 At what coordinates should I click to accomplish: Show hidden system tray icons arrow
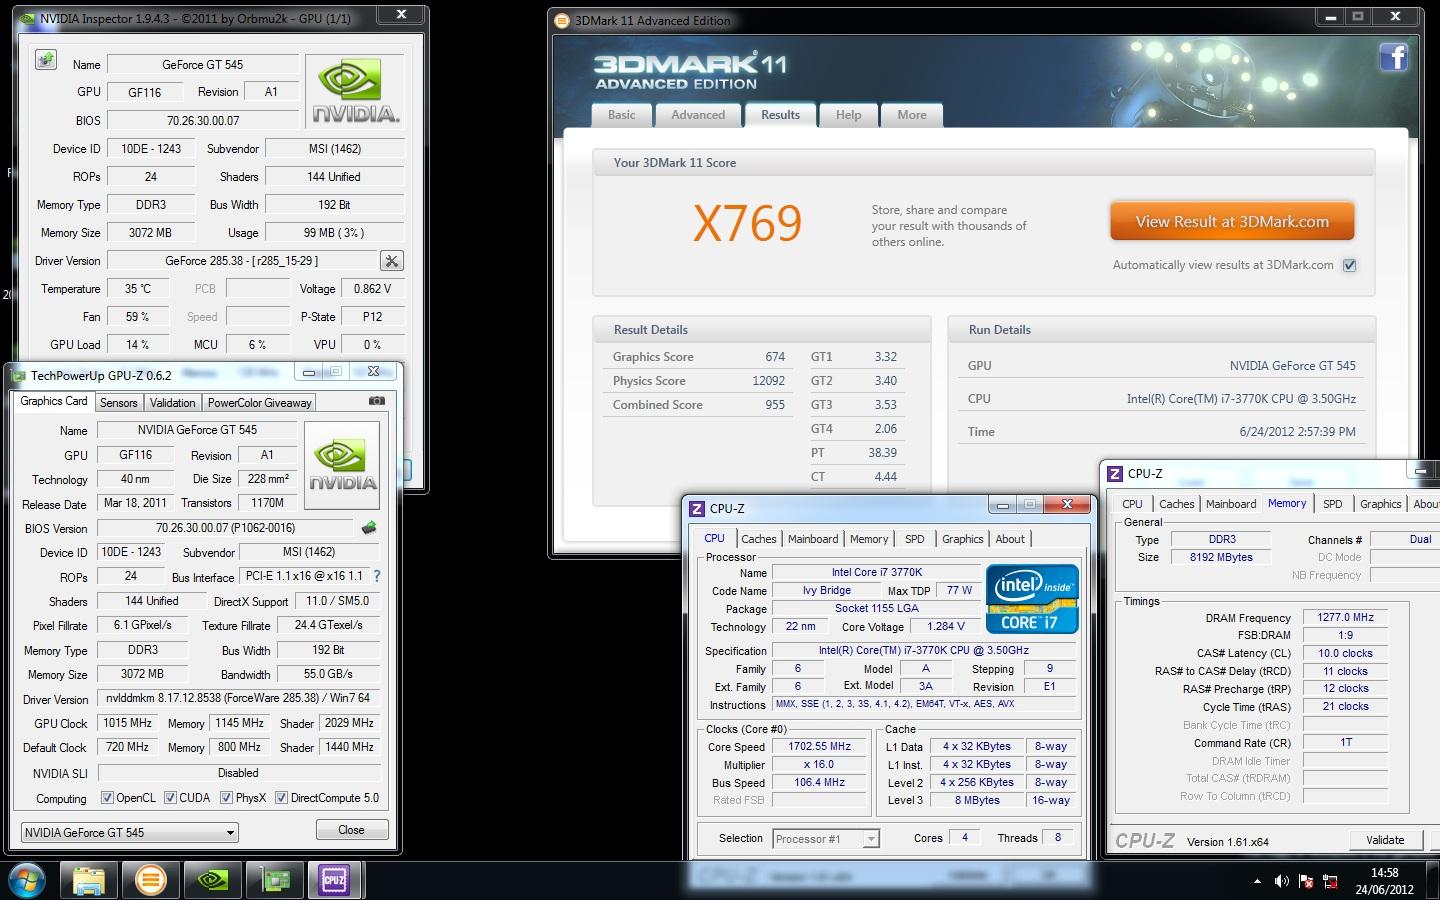click(x=1257, y=881)
